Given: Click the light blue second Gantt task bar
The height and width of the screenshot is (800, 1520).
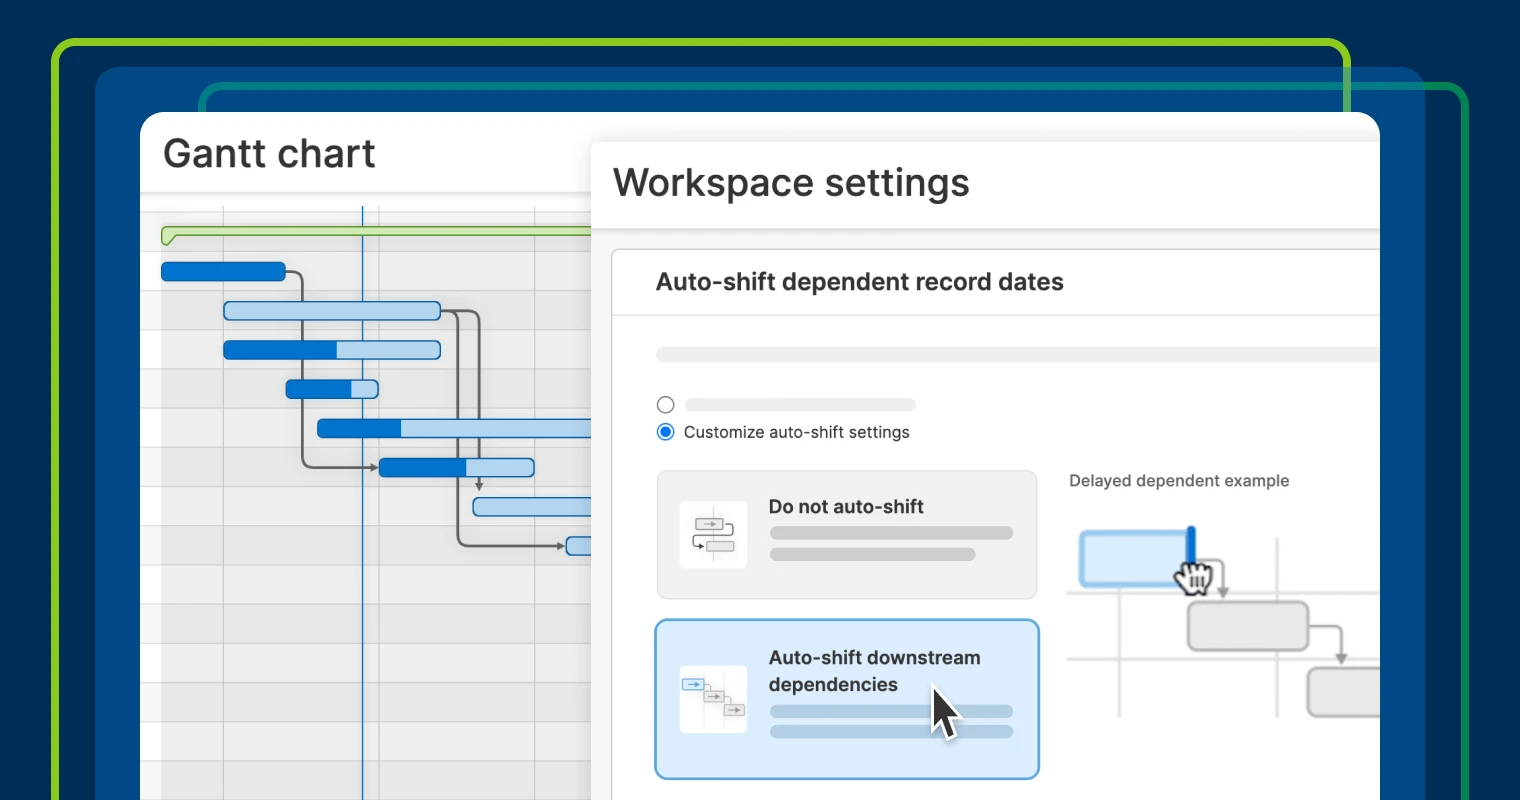Looking at the screenshot, I should 332,311.
